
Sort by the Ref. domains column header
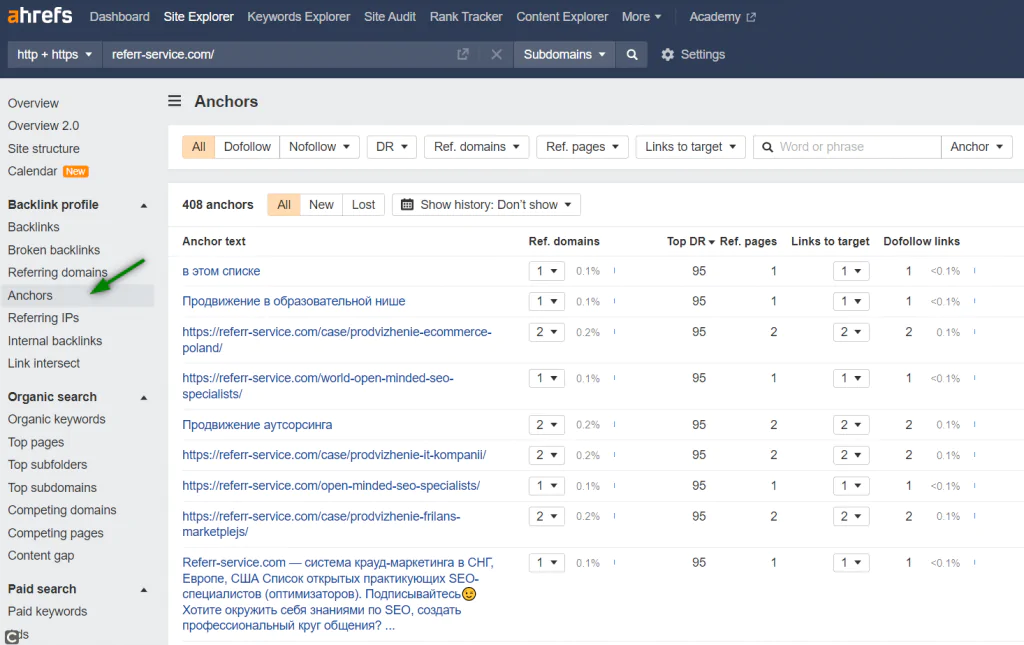tap(564, 242)
